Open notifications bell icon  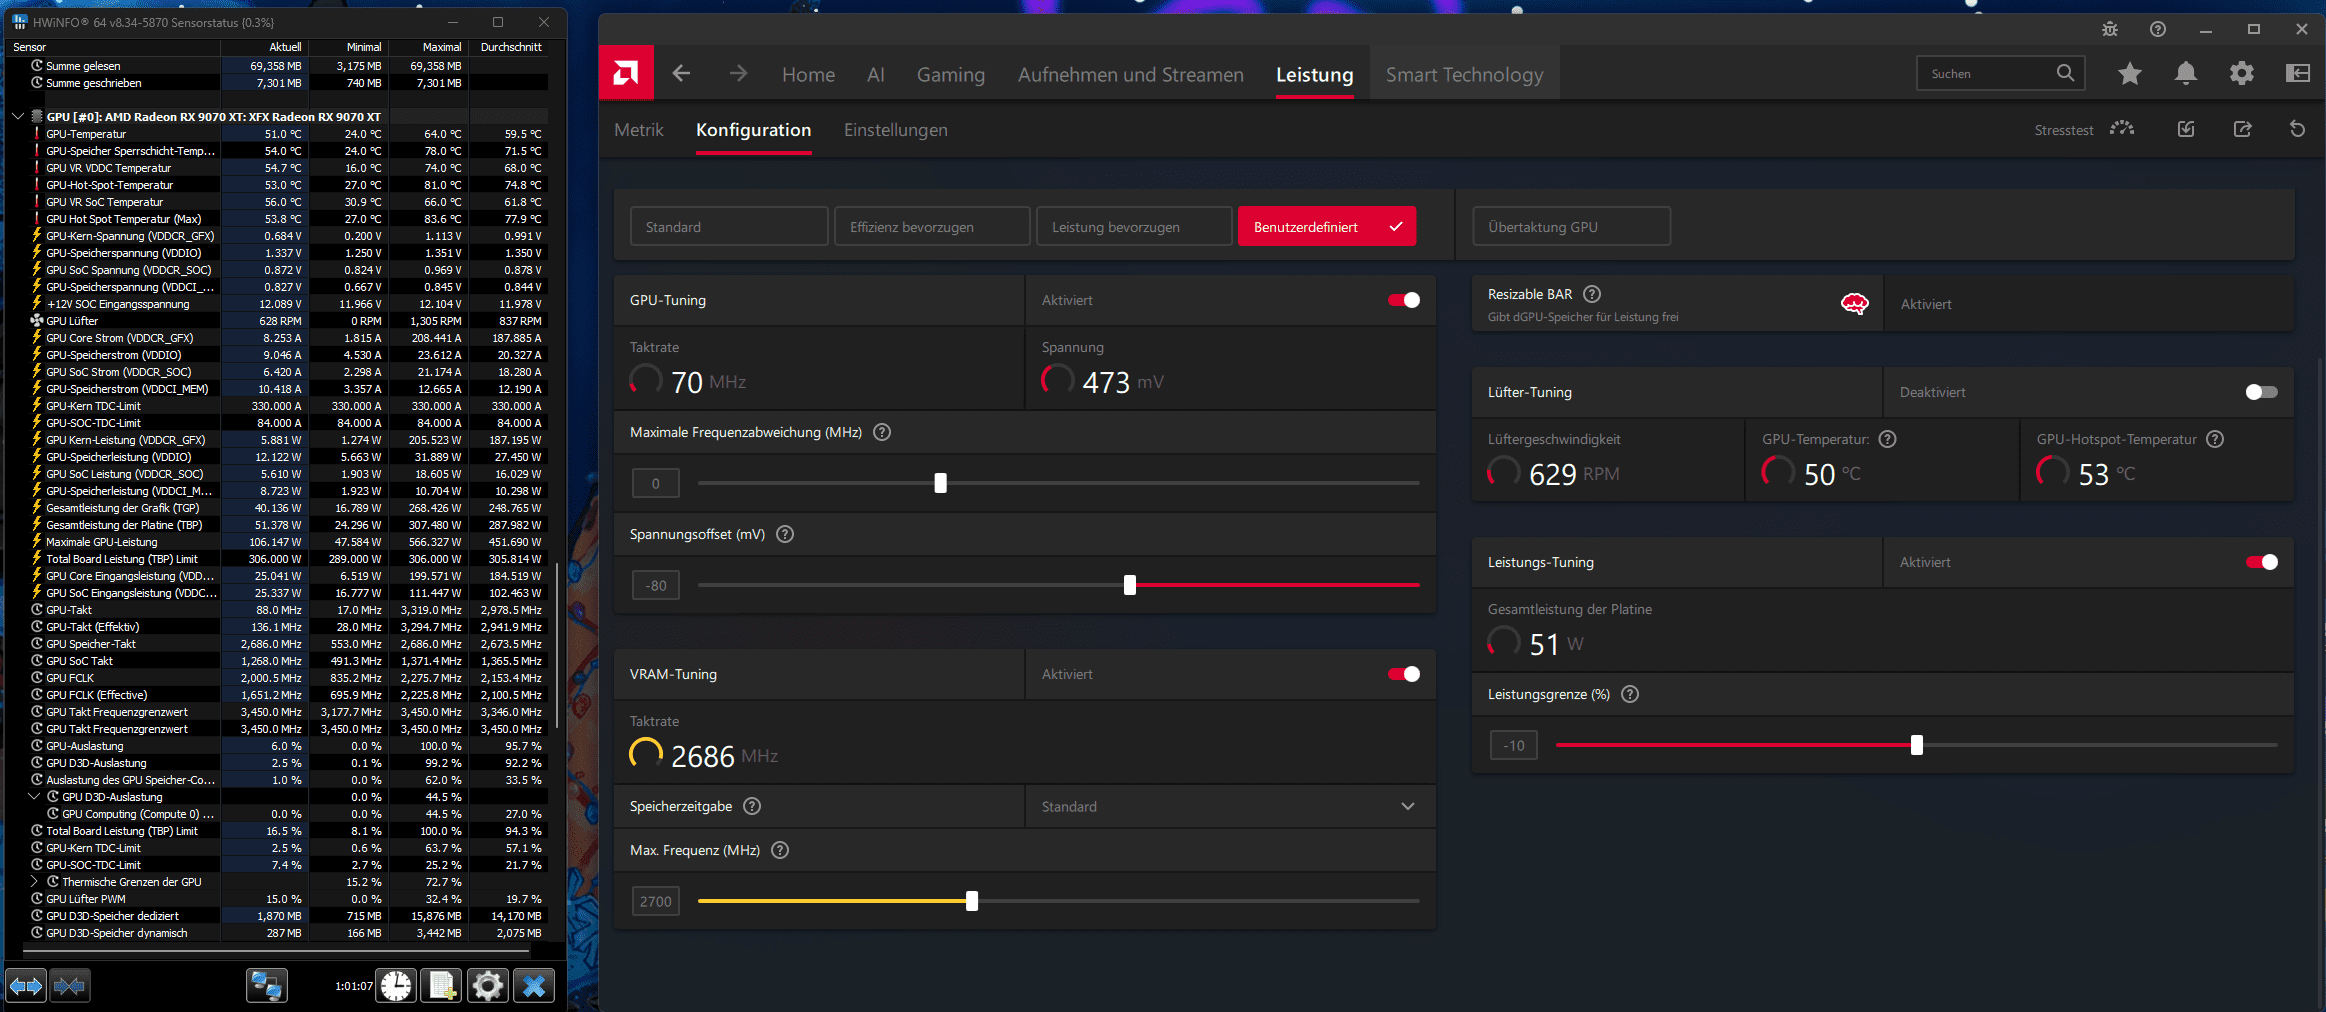coord(2186,73)
